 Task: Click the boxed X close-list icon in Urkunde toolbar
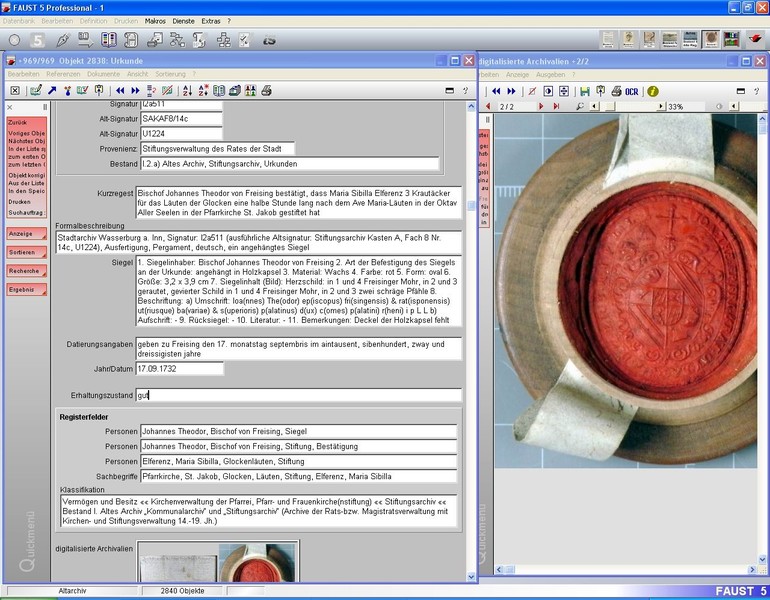click(15, 90)
